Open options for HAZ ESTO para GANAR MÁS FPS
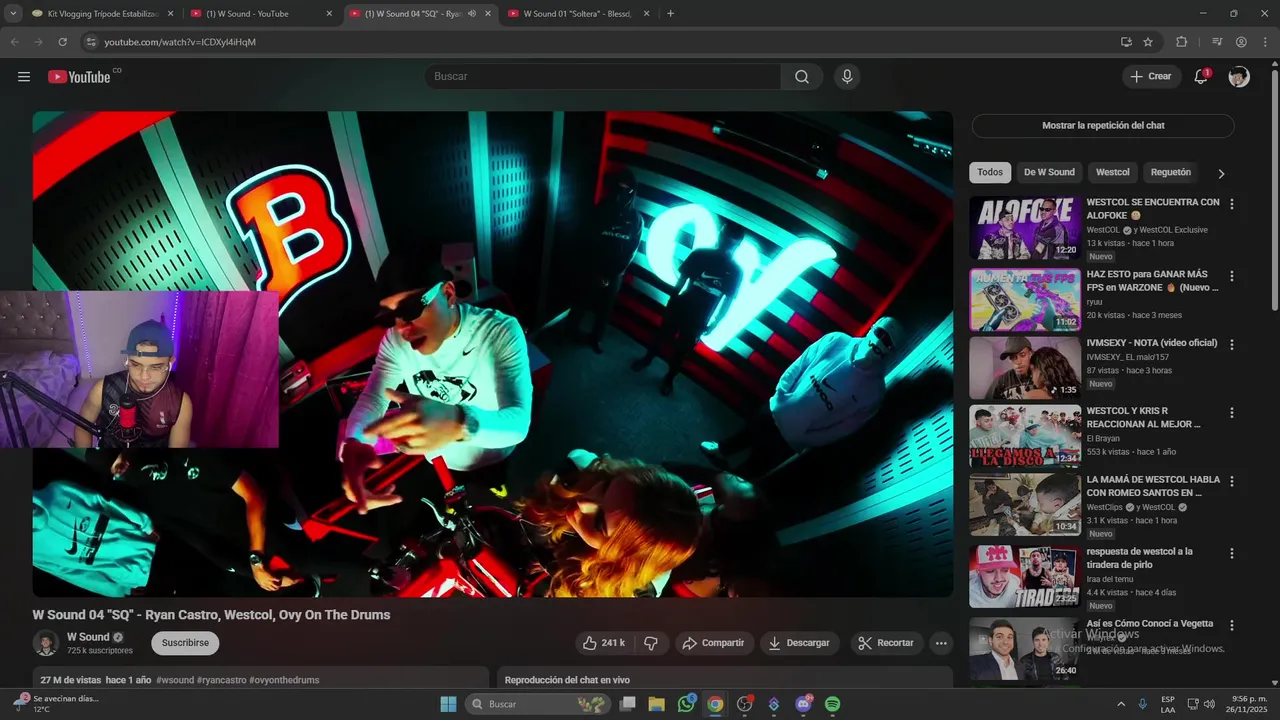Screen dimensions: 1280x720 tap(1232, 276)
